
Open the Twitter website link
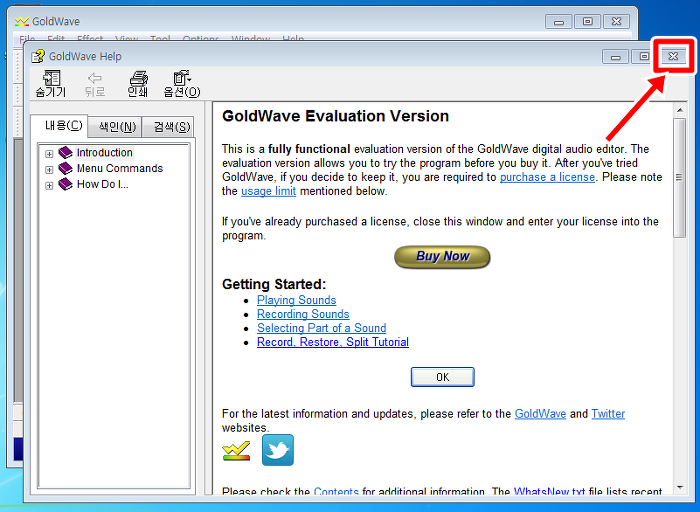click(x=608, y=414)
